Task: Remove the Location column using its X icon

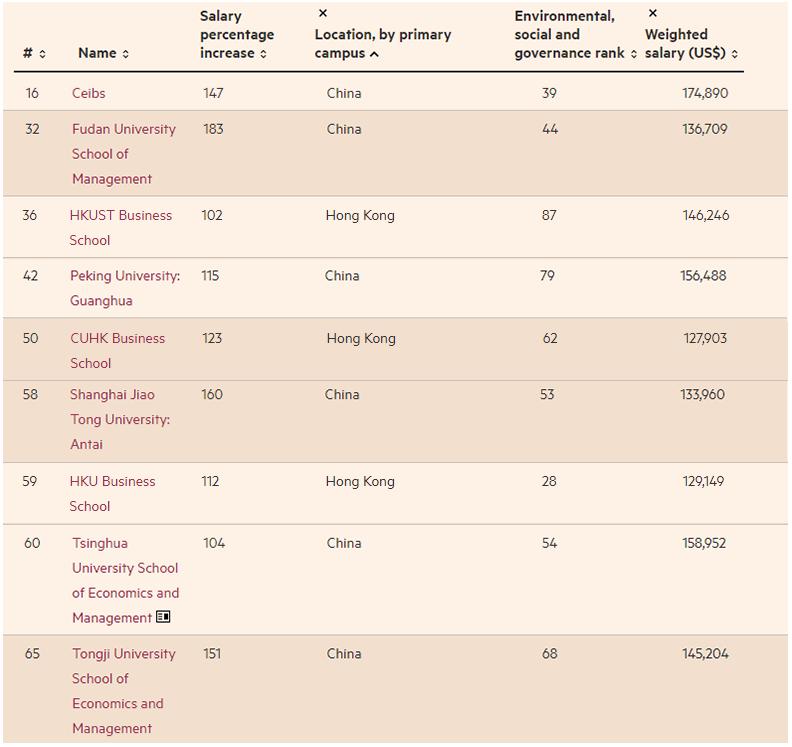Action: pos(322,14)
